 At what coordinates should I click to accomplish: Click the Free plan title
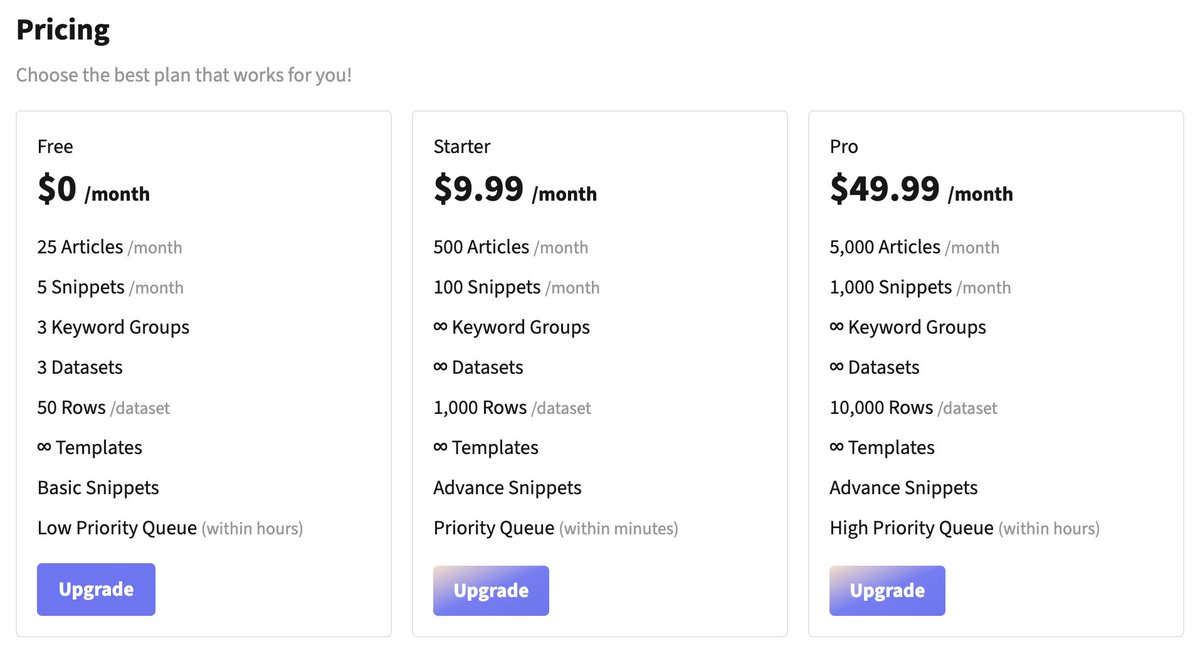click(55, 147)
